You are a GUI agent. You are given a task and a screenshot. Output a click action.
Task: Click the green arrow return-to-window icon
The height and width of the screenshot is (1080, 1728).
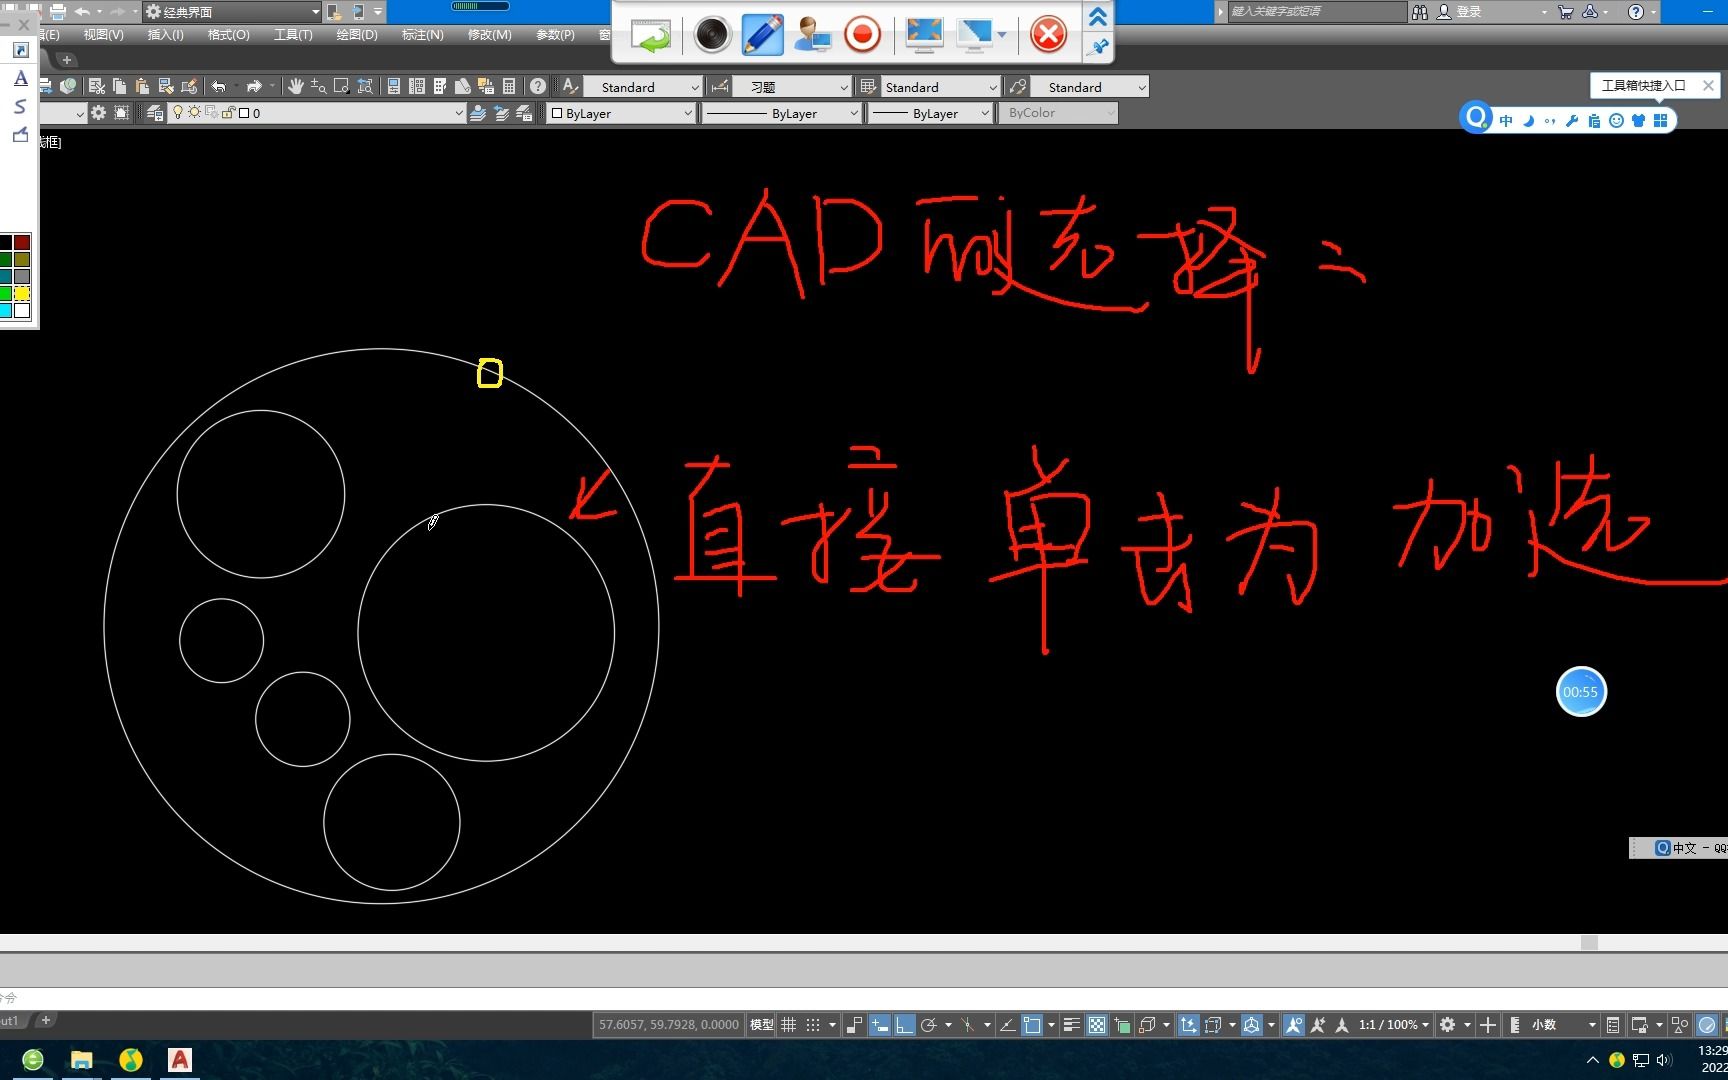pyautogui.click(x=651, y=35)
